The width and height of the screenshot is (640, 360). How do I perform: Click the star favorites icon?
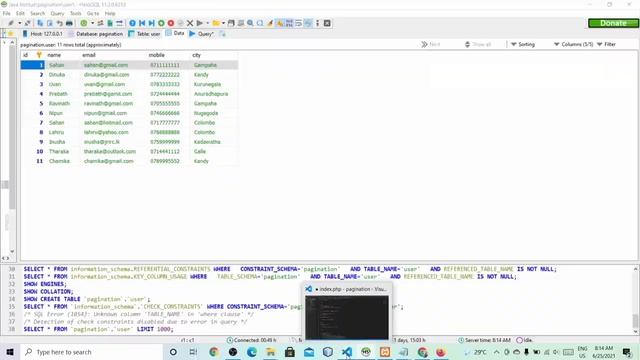click(11, 34)
